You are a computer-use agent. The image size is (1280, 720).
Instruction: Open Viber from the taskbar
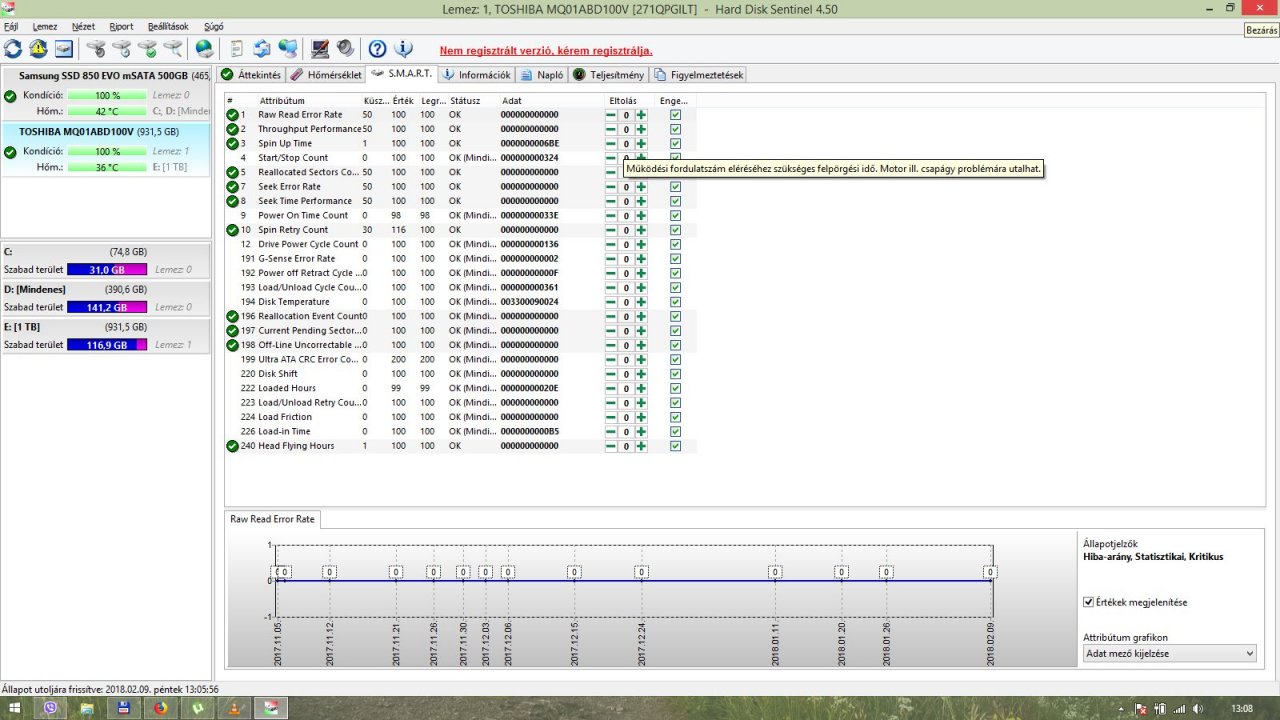click(x=52, y=708)
